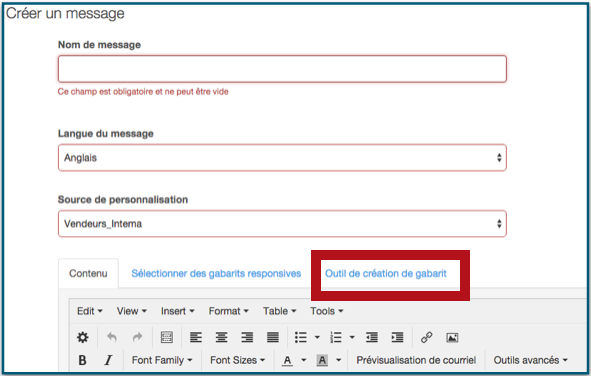
Task: Open bulleted list style arrow
Action: click(x=317, y=337)
